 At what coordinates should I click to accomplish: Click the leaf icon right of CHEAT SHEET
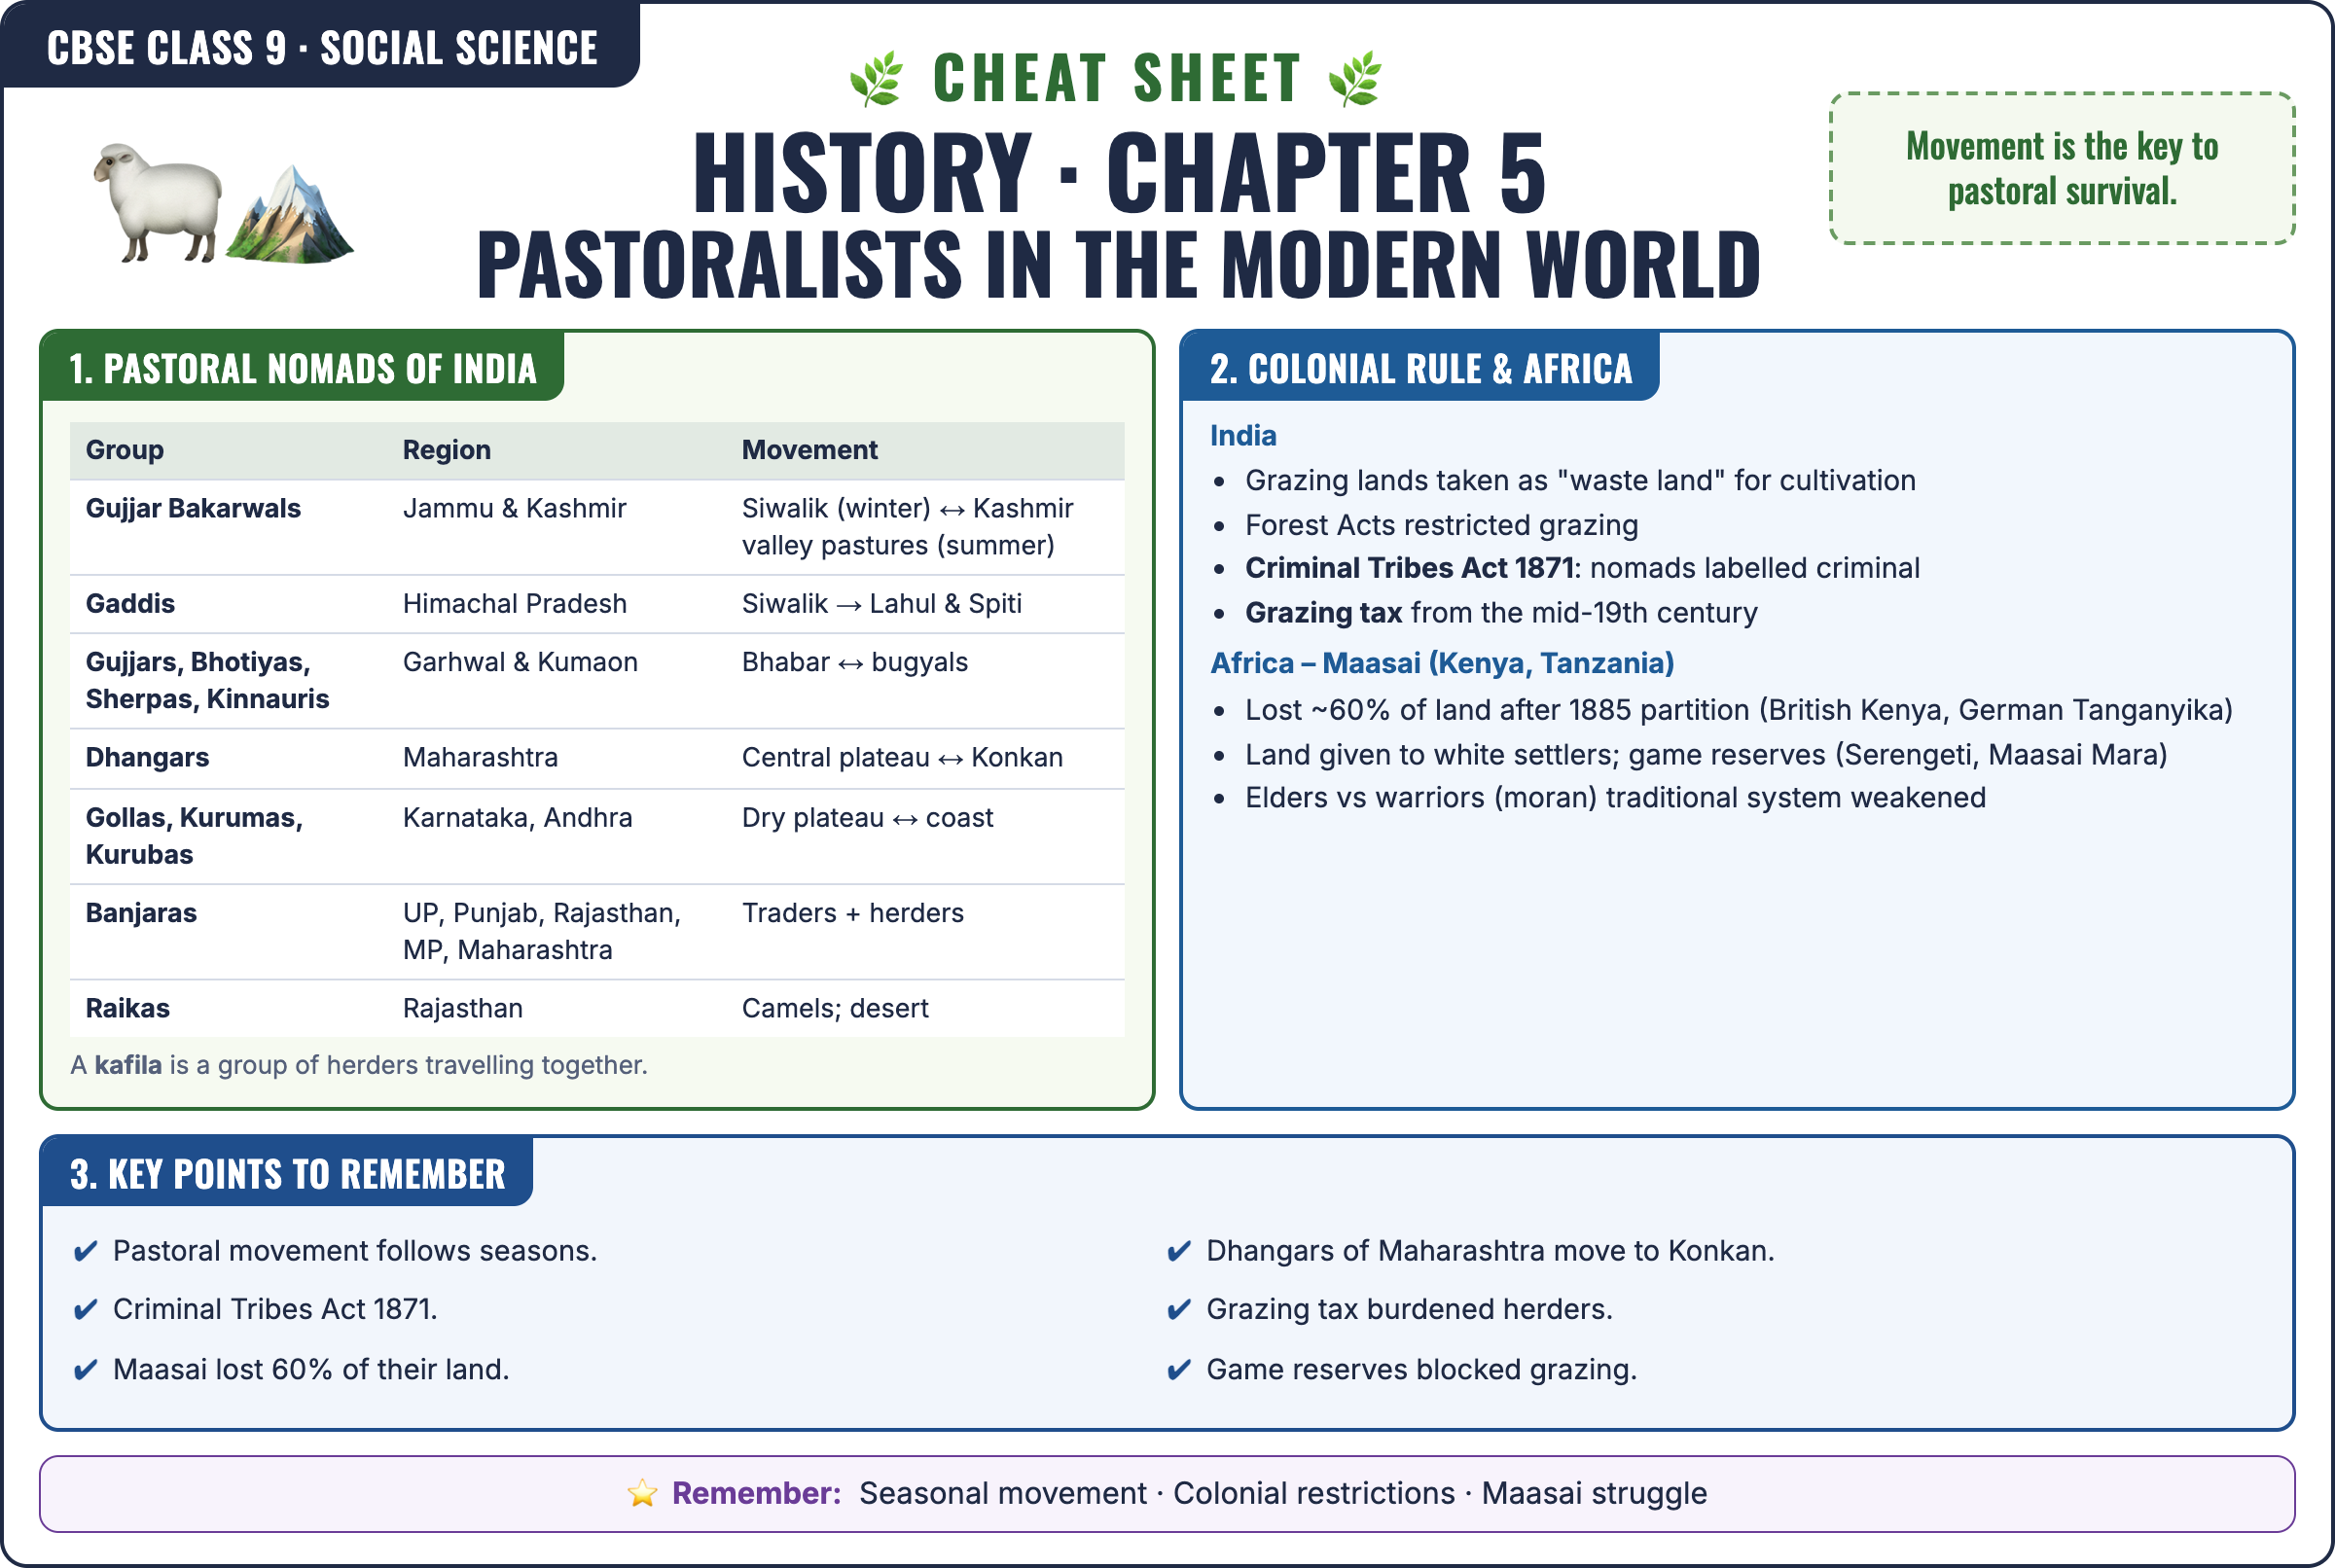tap(1355, 79)
